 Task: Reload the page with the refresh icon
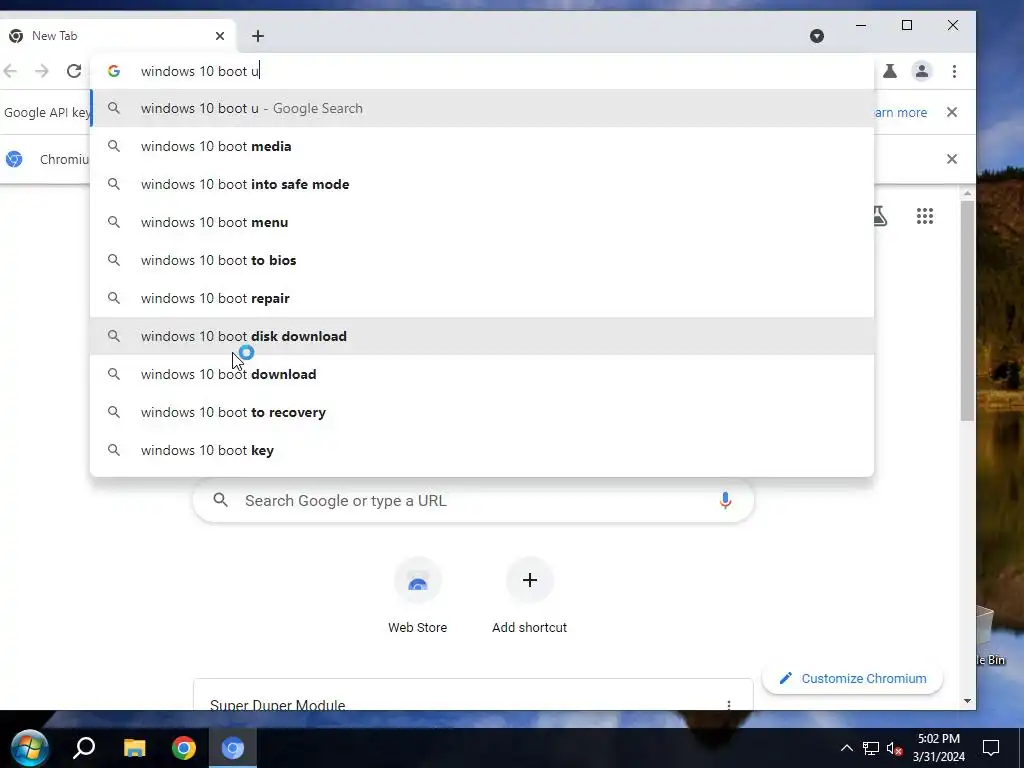tap(74, 71)
